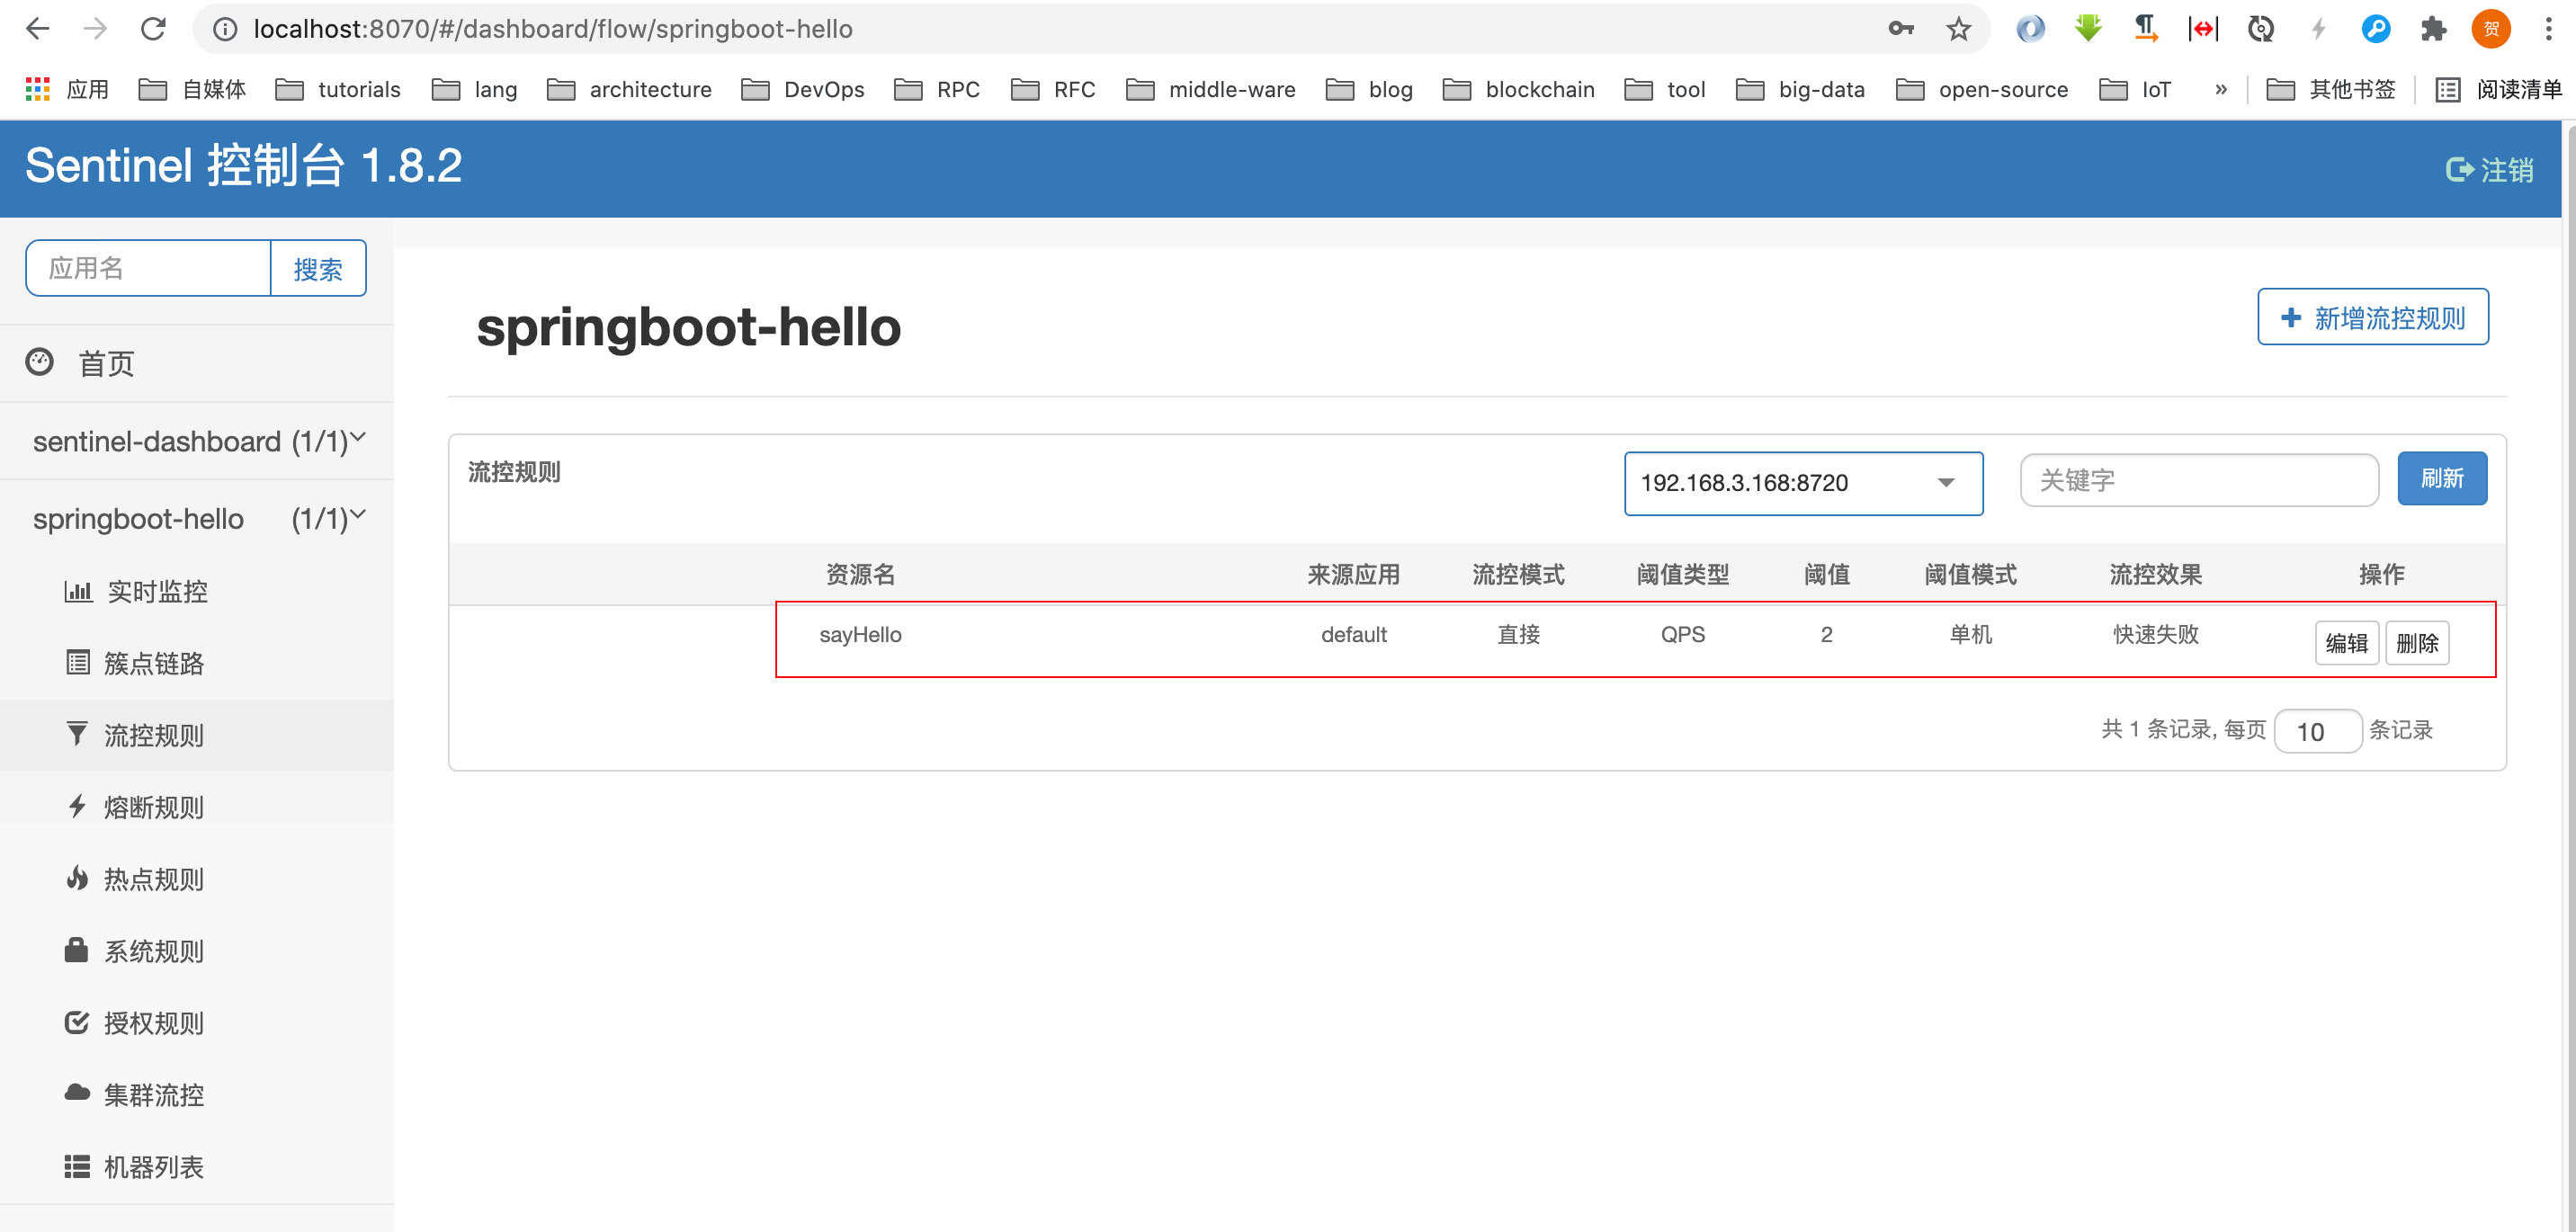Click the lock icon for 系统规则
2576x1232 pixels.
click(x=77, y=950)
